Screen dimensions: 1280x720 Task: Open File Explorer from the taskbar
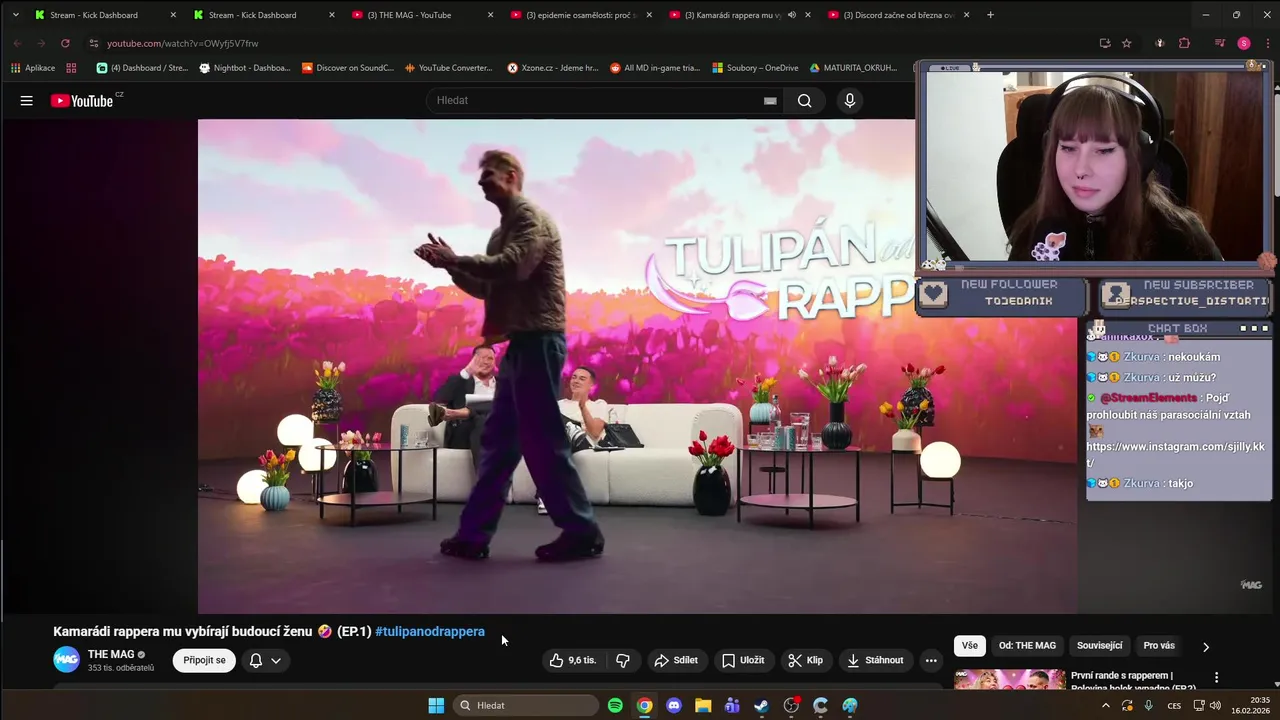coord(703,705)
